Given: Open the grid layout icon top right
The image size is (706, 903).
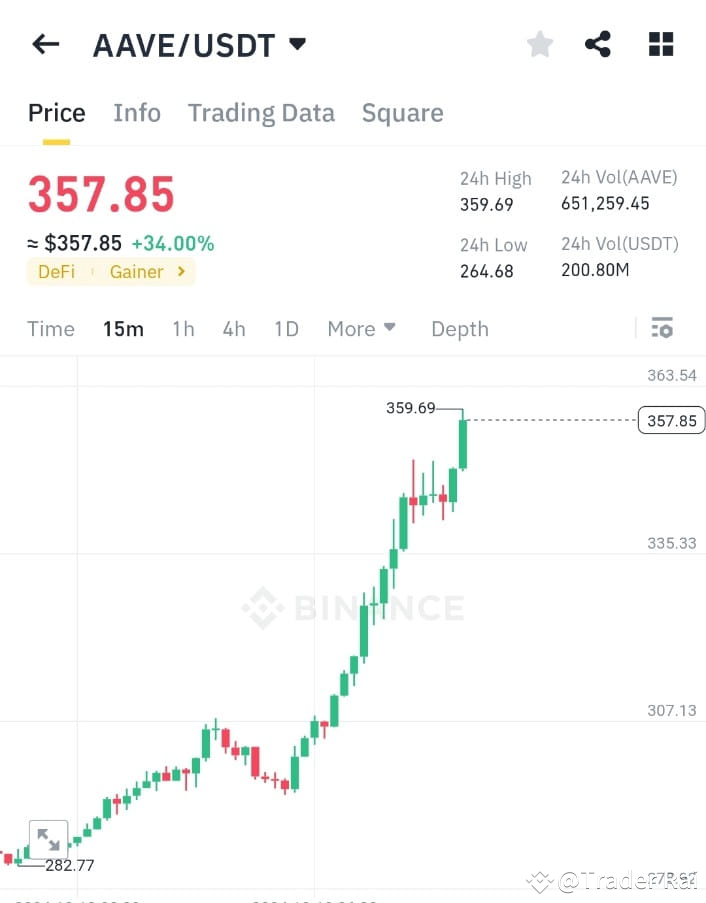Looking at the screenshot, I should tap(660, 43).
